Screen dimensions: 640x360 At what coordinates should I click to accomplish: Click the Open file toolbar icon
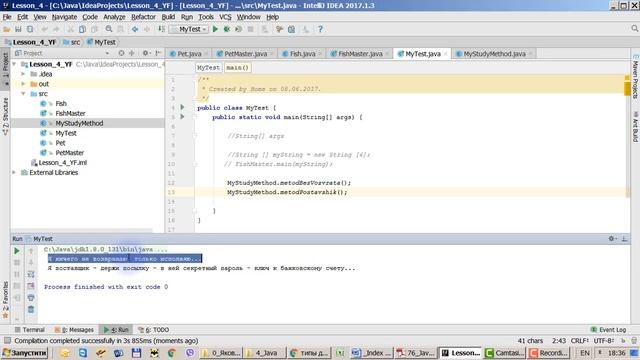[7, 29]
